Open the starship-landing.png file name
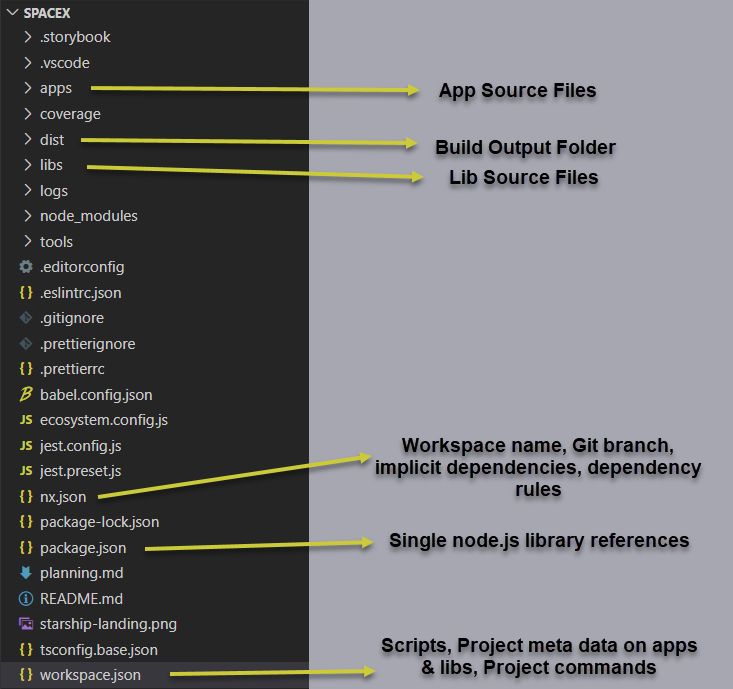Viewport: 733px width, 689px height. tap(108, 624)
